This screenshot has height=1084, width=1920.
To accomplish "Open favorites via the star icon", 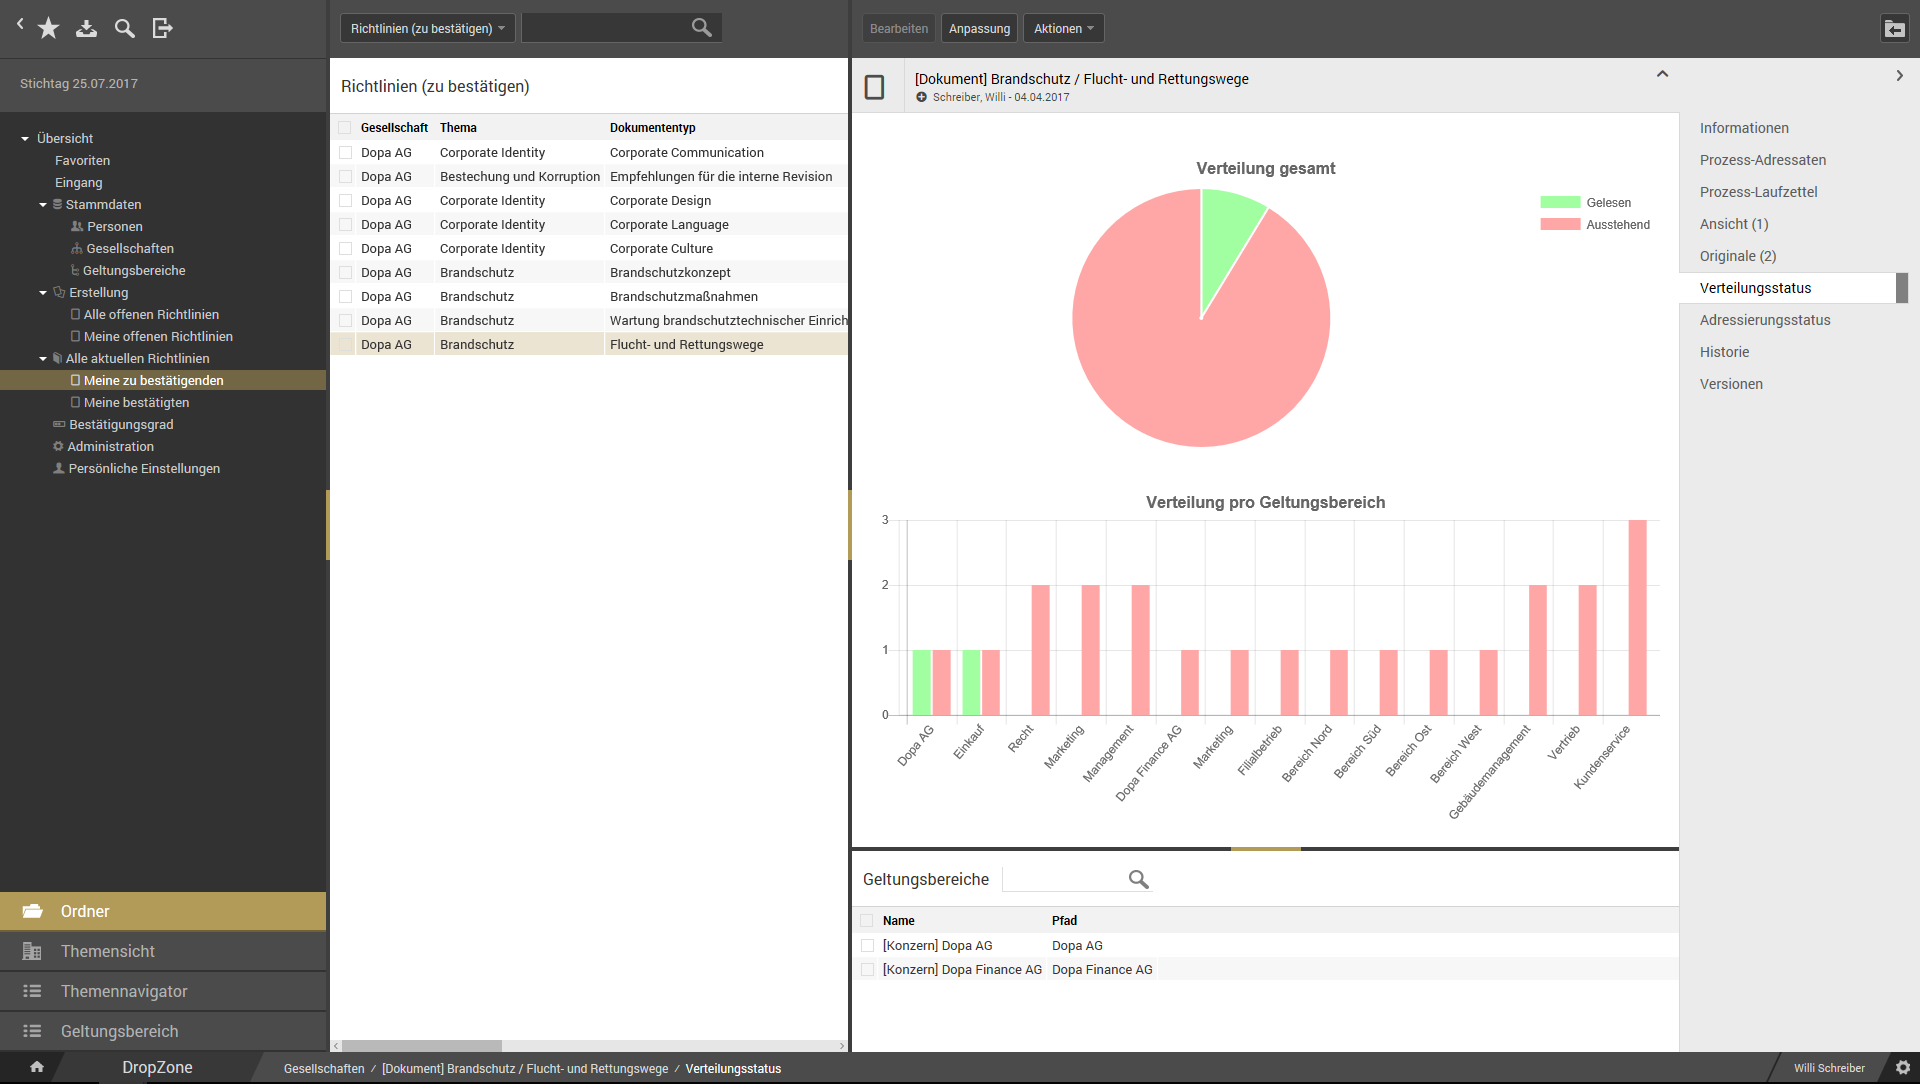I will point(48,28).
